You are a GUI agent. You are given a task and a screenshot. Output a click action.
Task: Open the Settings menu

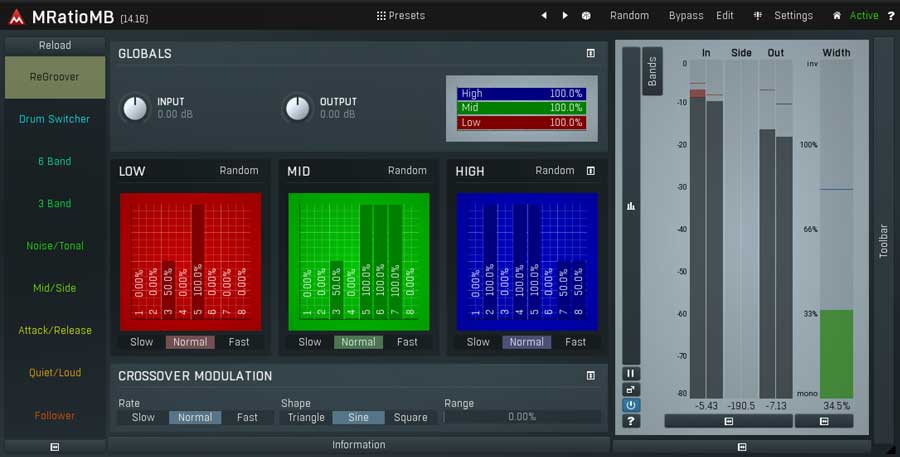[793, 16]
